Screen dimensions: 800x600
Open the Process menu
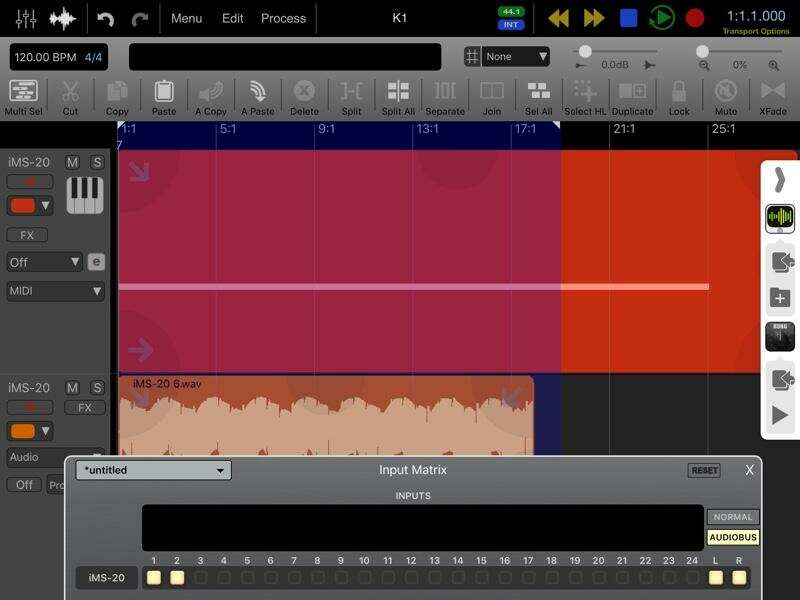283,18
